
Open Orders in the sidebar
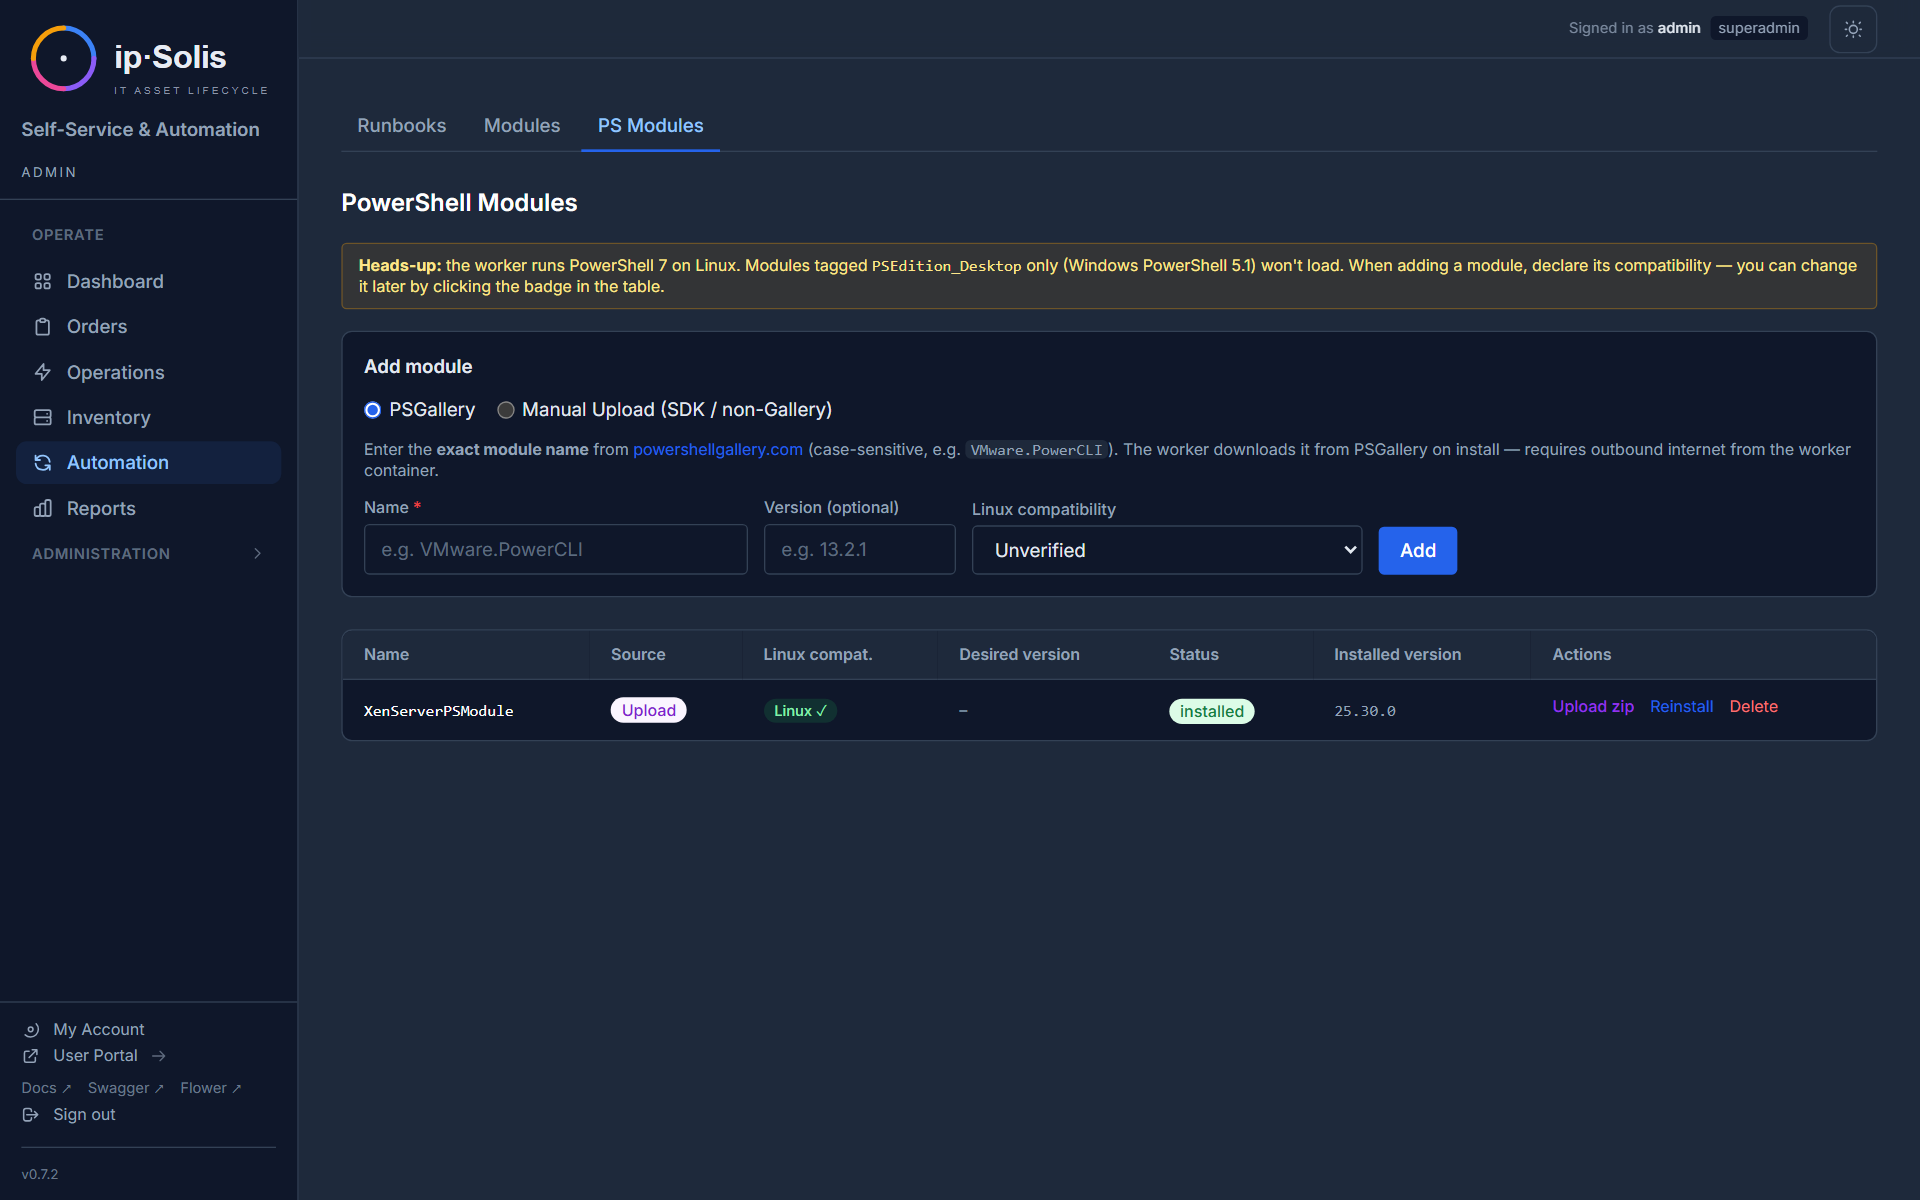(x=148, y=327)
